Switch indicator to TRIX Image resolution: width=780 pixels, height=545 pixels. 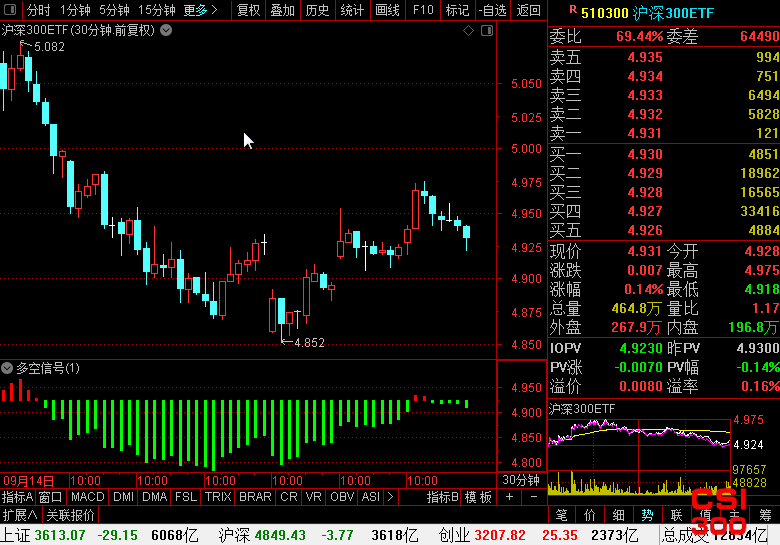pyautogui.click(x=218, y=497)
